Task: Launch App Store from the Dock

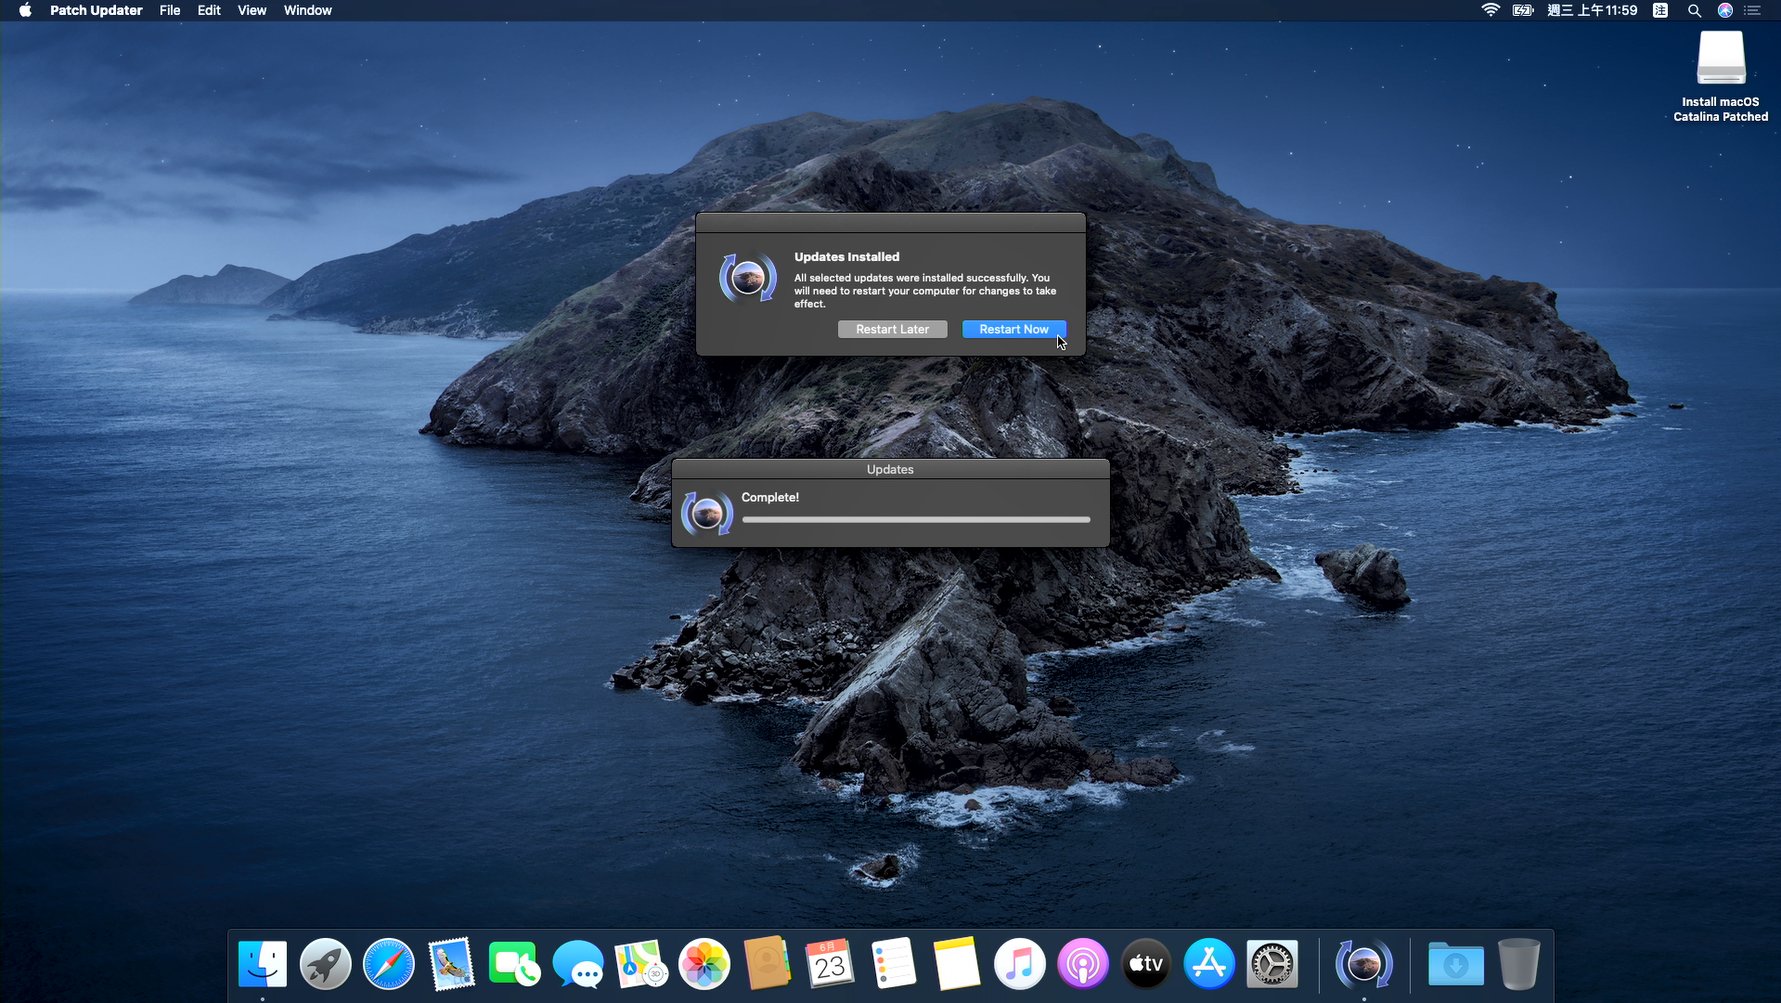Action: 1209,964
